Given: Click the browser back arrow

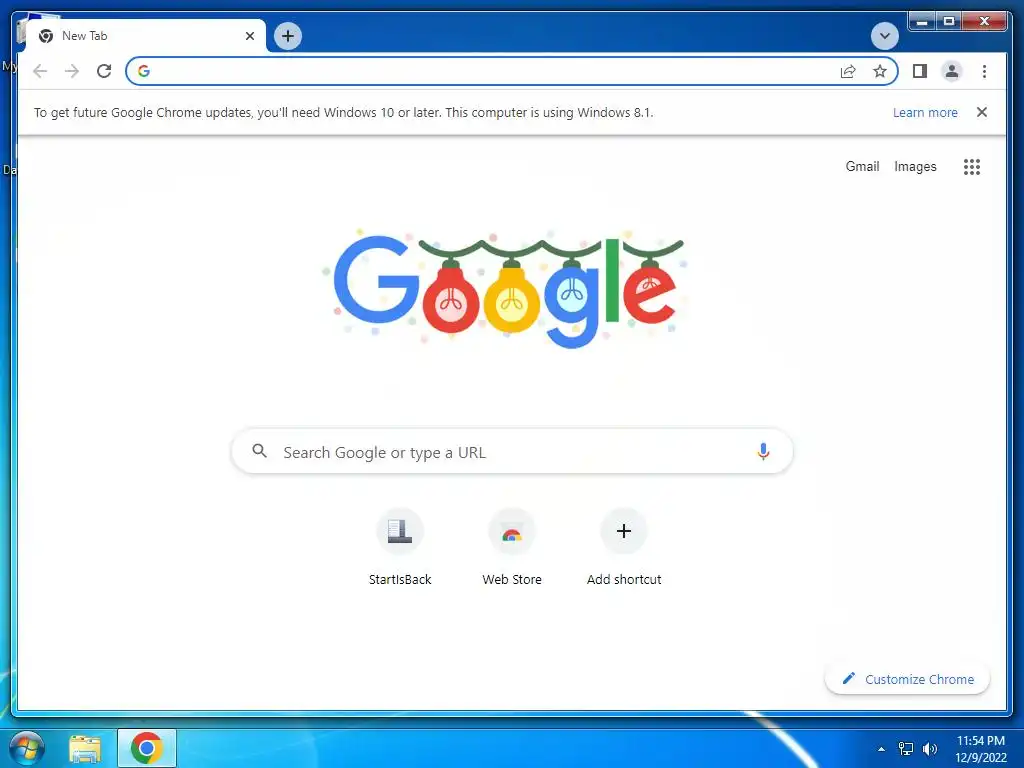Looking at the screenshot, I should tap(40, 71).
